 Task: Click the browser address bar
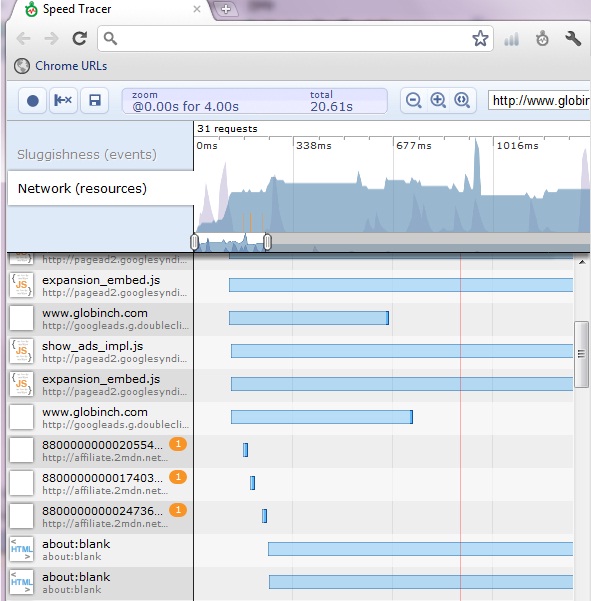pyautogui.click(x=295, y=38)
